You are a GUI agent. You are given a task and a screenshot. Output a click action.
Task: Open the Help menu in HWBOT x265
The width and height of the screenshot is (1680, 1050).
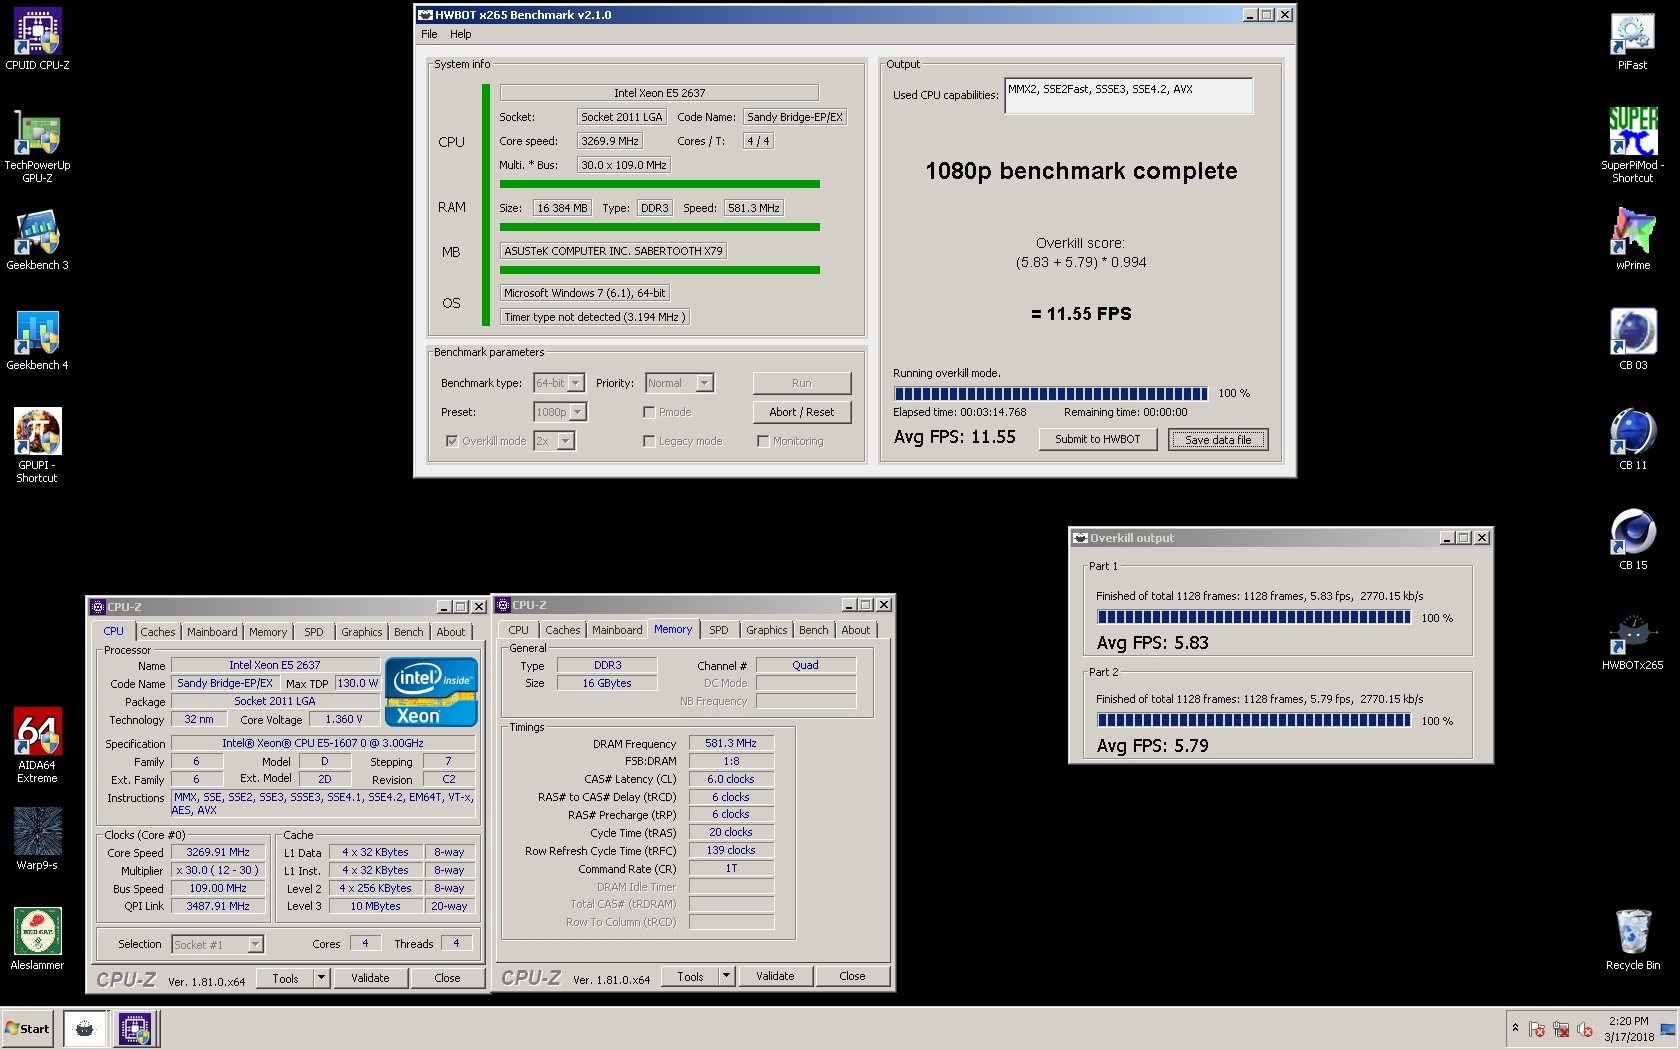coord(461,34)
